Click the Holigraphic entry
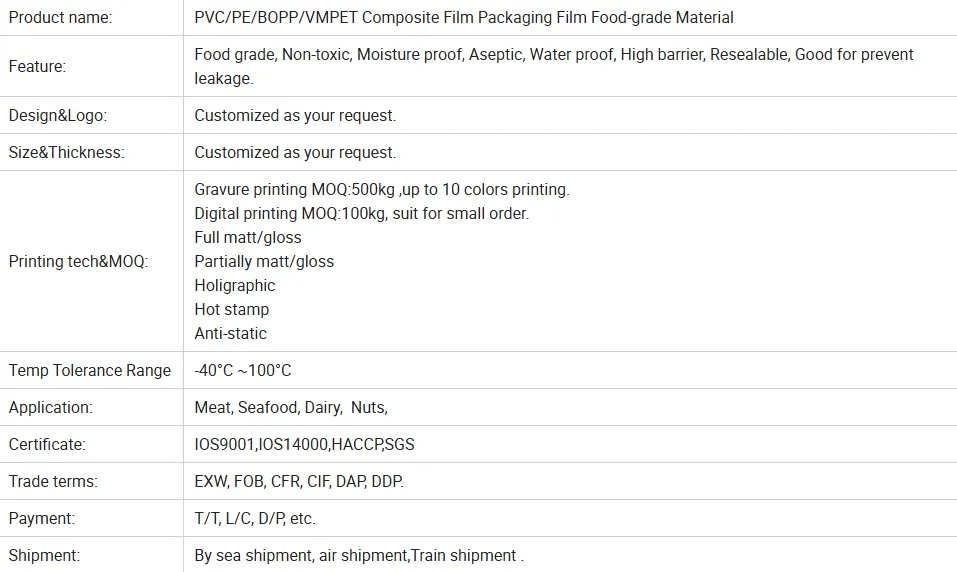Viewport: 957px width, 572px height. (235, 285)
